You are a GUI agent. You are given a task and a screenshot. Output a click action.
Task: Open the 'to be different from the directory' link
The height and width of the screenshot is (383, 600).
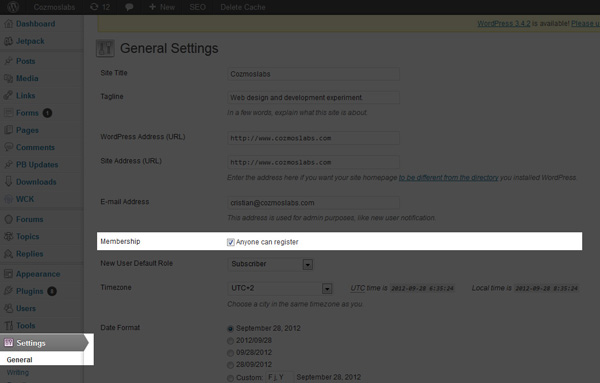pos(448,178)
